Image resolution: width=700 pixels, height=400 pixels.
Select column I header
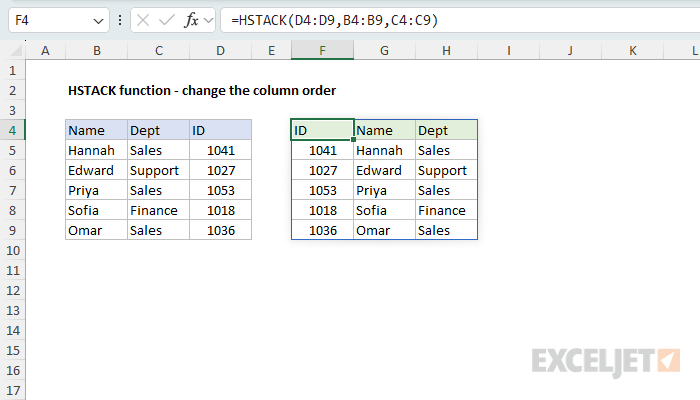click(x=508, y=51)
